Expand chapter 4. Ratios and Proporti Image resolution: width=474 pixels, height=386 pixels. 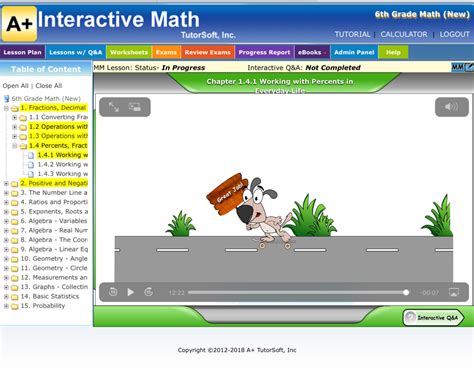pos(6,202)
